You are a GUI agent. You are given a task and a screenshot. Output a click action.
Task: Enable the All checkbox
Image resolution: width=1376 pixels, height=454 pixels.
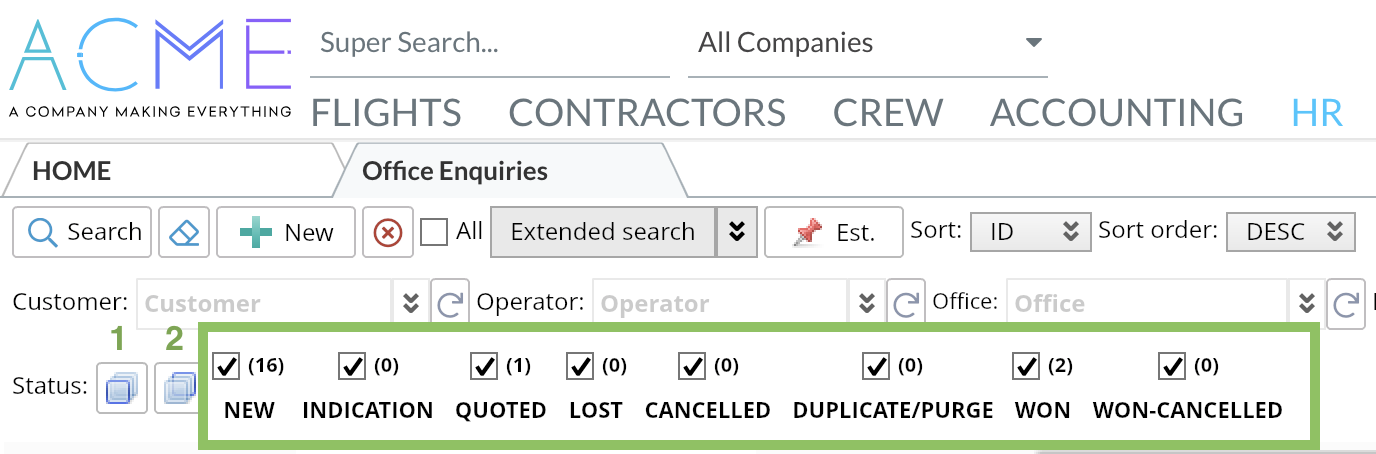tap(434, 232)
